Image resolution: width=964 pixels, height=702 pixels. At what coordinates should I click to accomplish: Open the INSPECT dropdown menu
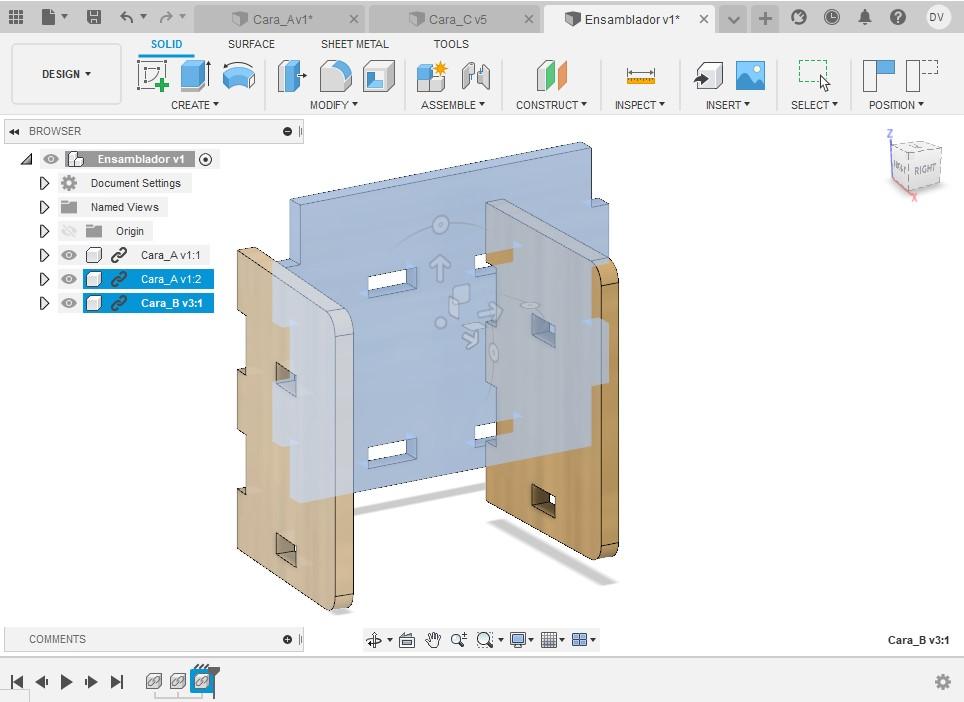point(639,105)
